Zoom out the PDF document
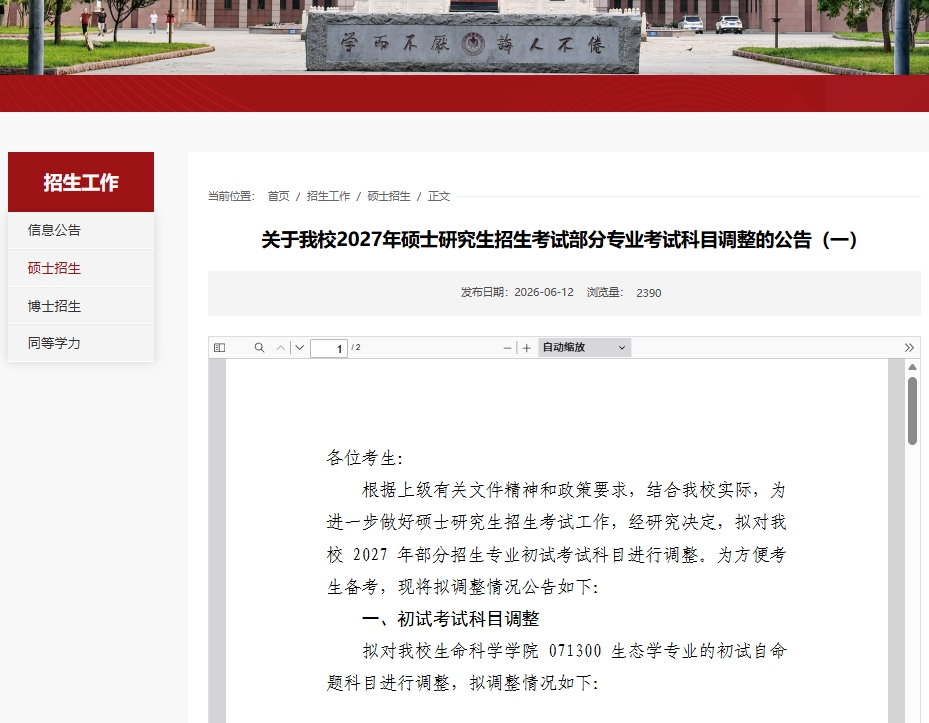929x723 pixels. click(507, 348)
